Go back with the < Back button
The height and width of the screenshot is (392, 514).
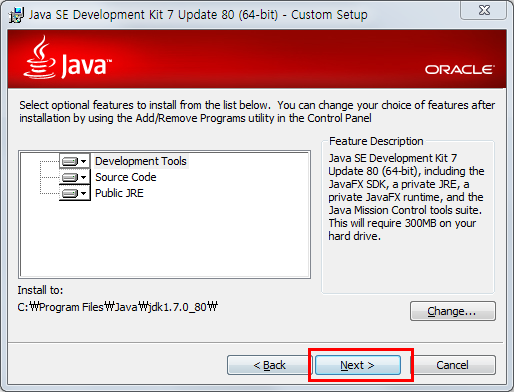point(269,365)
